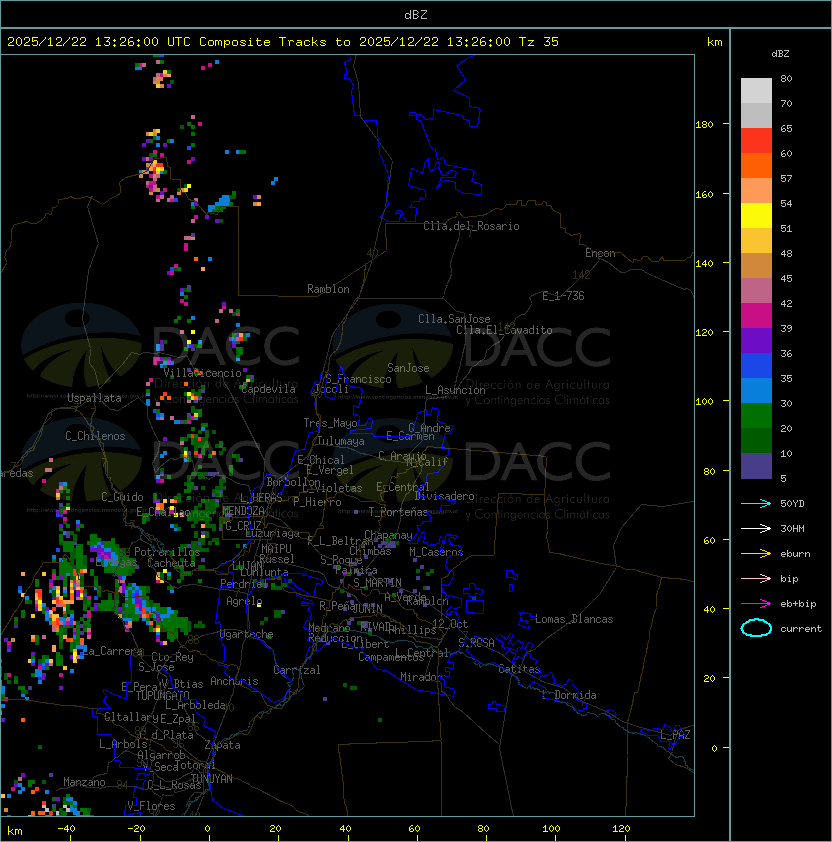The image size is (832, 842).
Task: Click the '180' tick on the vertical km axis
Action: tap(704, 125)
